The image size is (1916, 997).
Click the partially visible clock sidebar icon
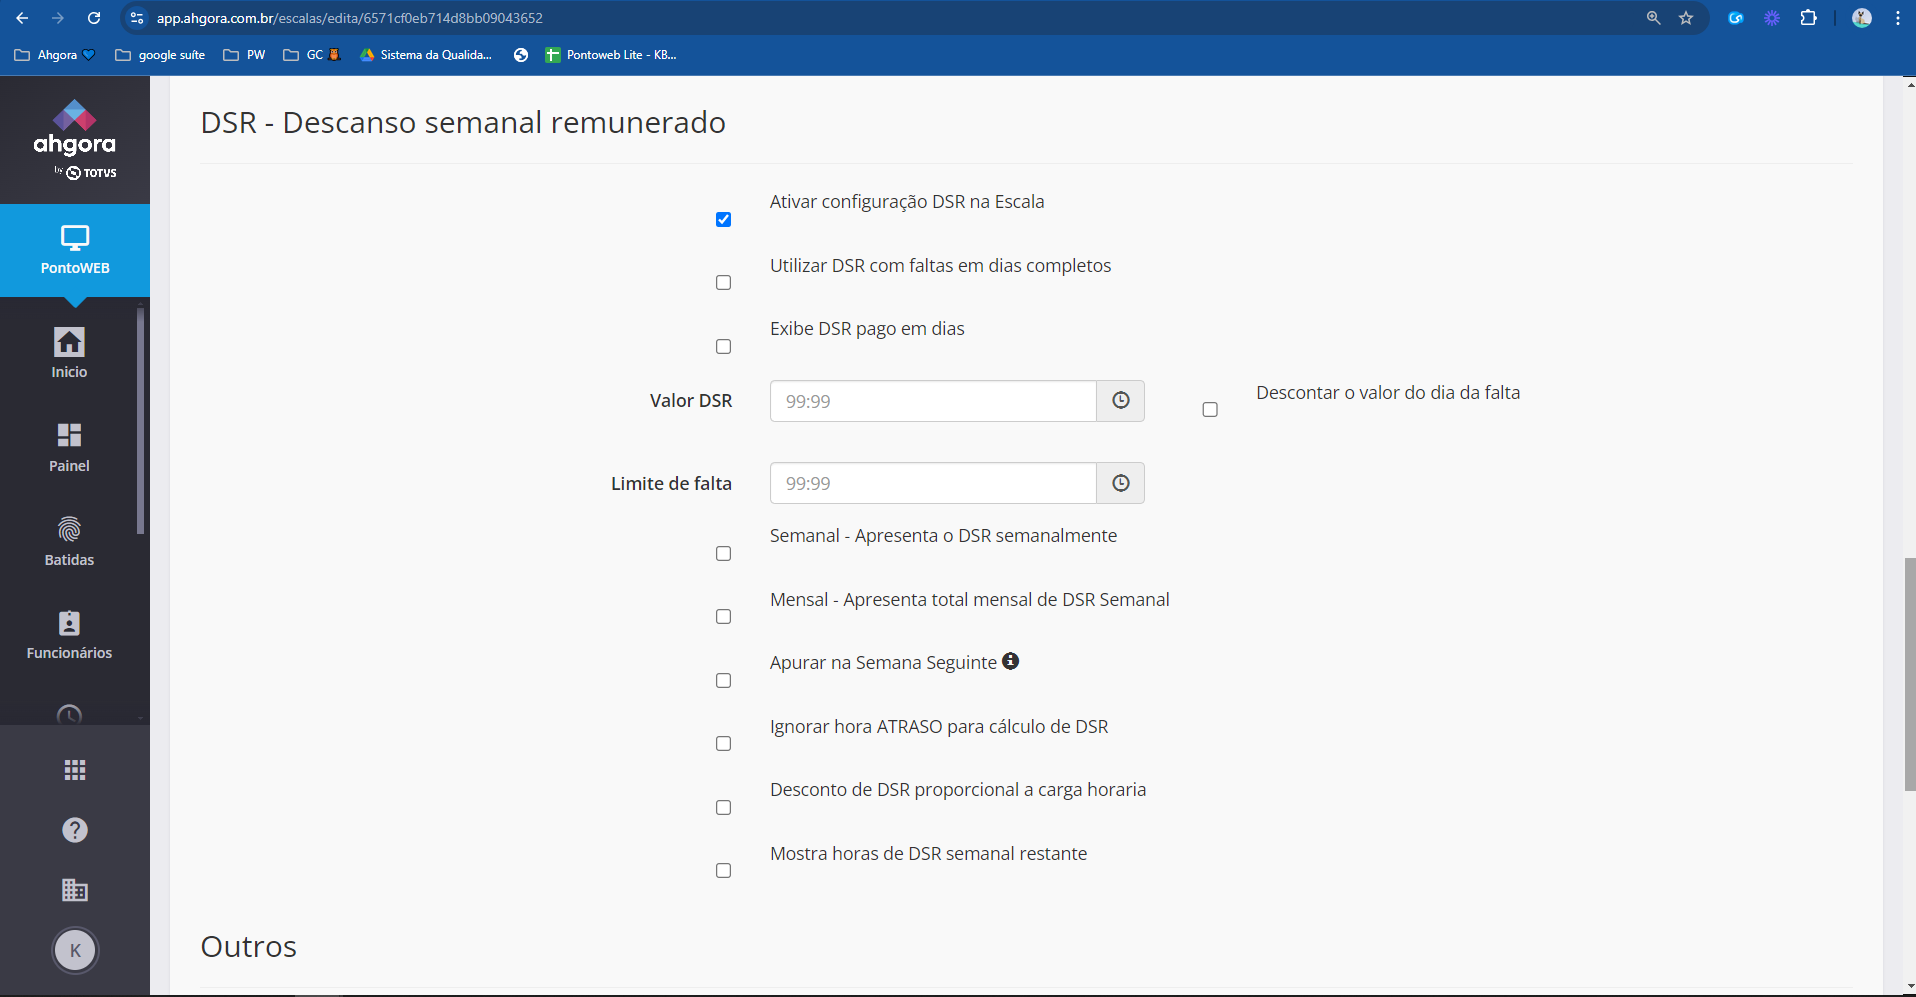click(x=69, y=714)
